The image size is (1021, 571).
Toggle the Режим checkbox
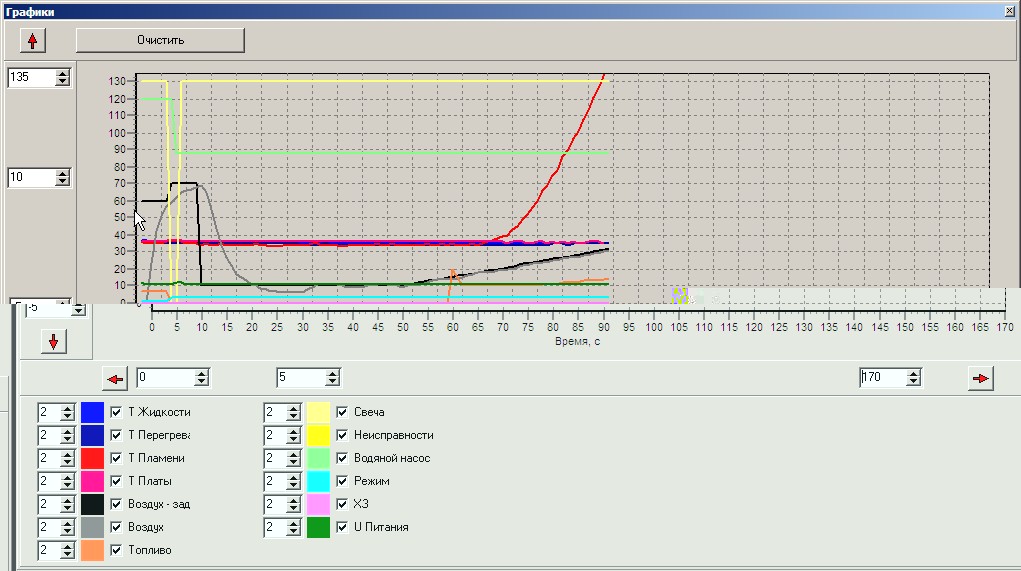coord(342,481)
